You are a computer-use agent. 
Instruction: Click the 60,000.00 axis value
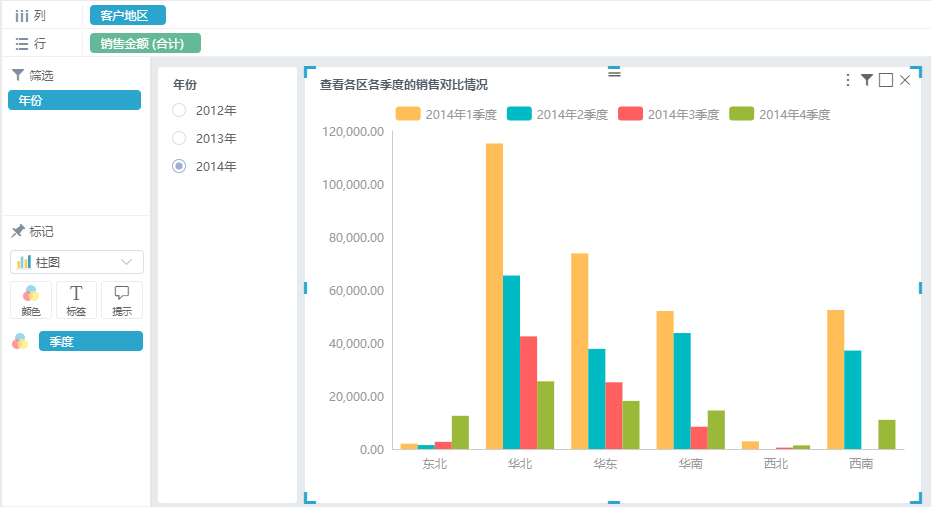tap(356, 290)
